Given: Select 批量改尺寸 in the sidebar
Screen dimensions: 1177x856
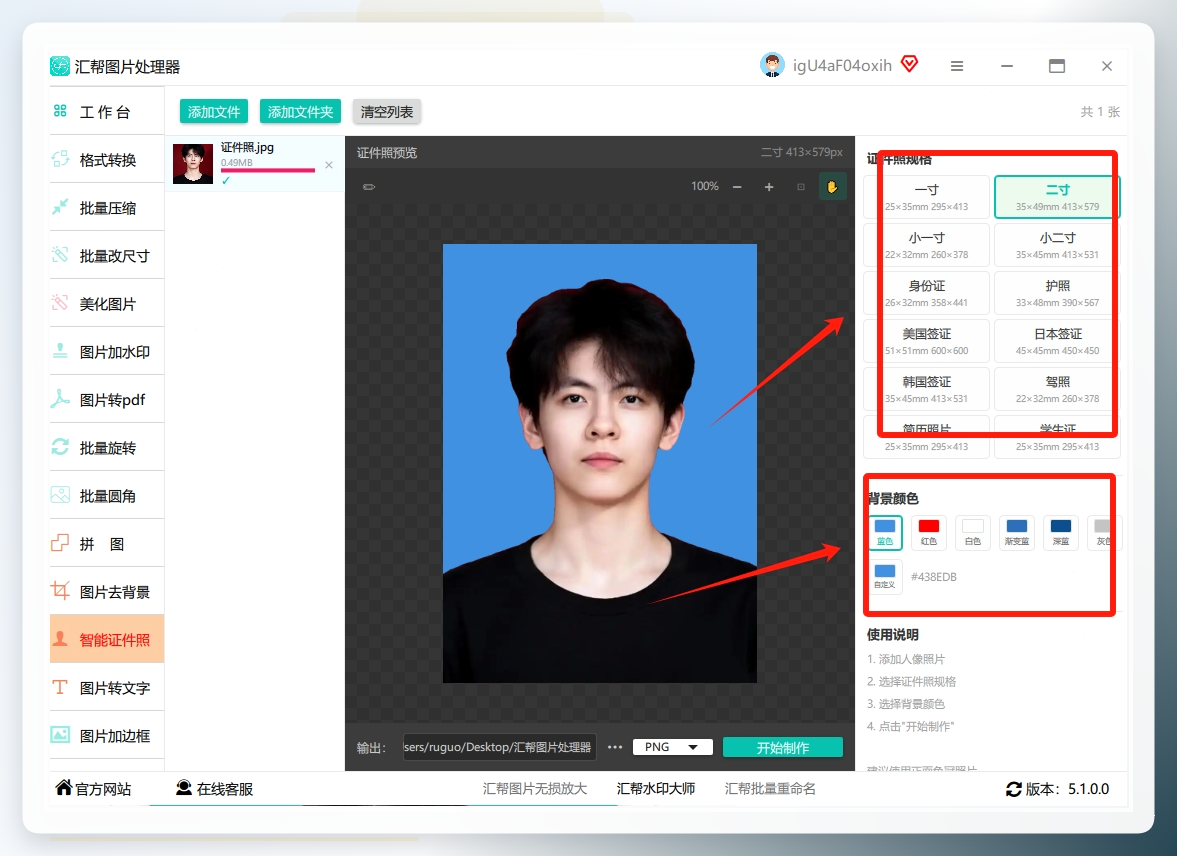Looking at the screenshot, I should (107, 256).
